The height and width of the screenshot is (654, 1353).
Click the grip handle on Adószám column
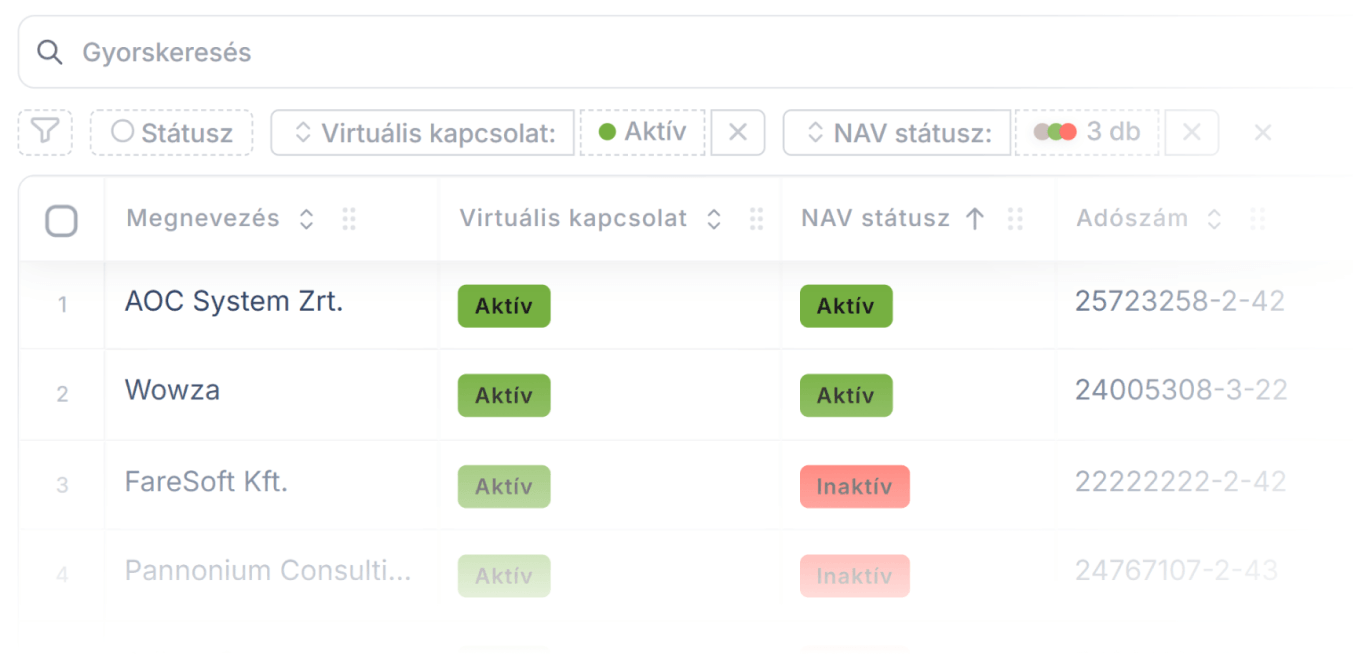coord(1257,218)
